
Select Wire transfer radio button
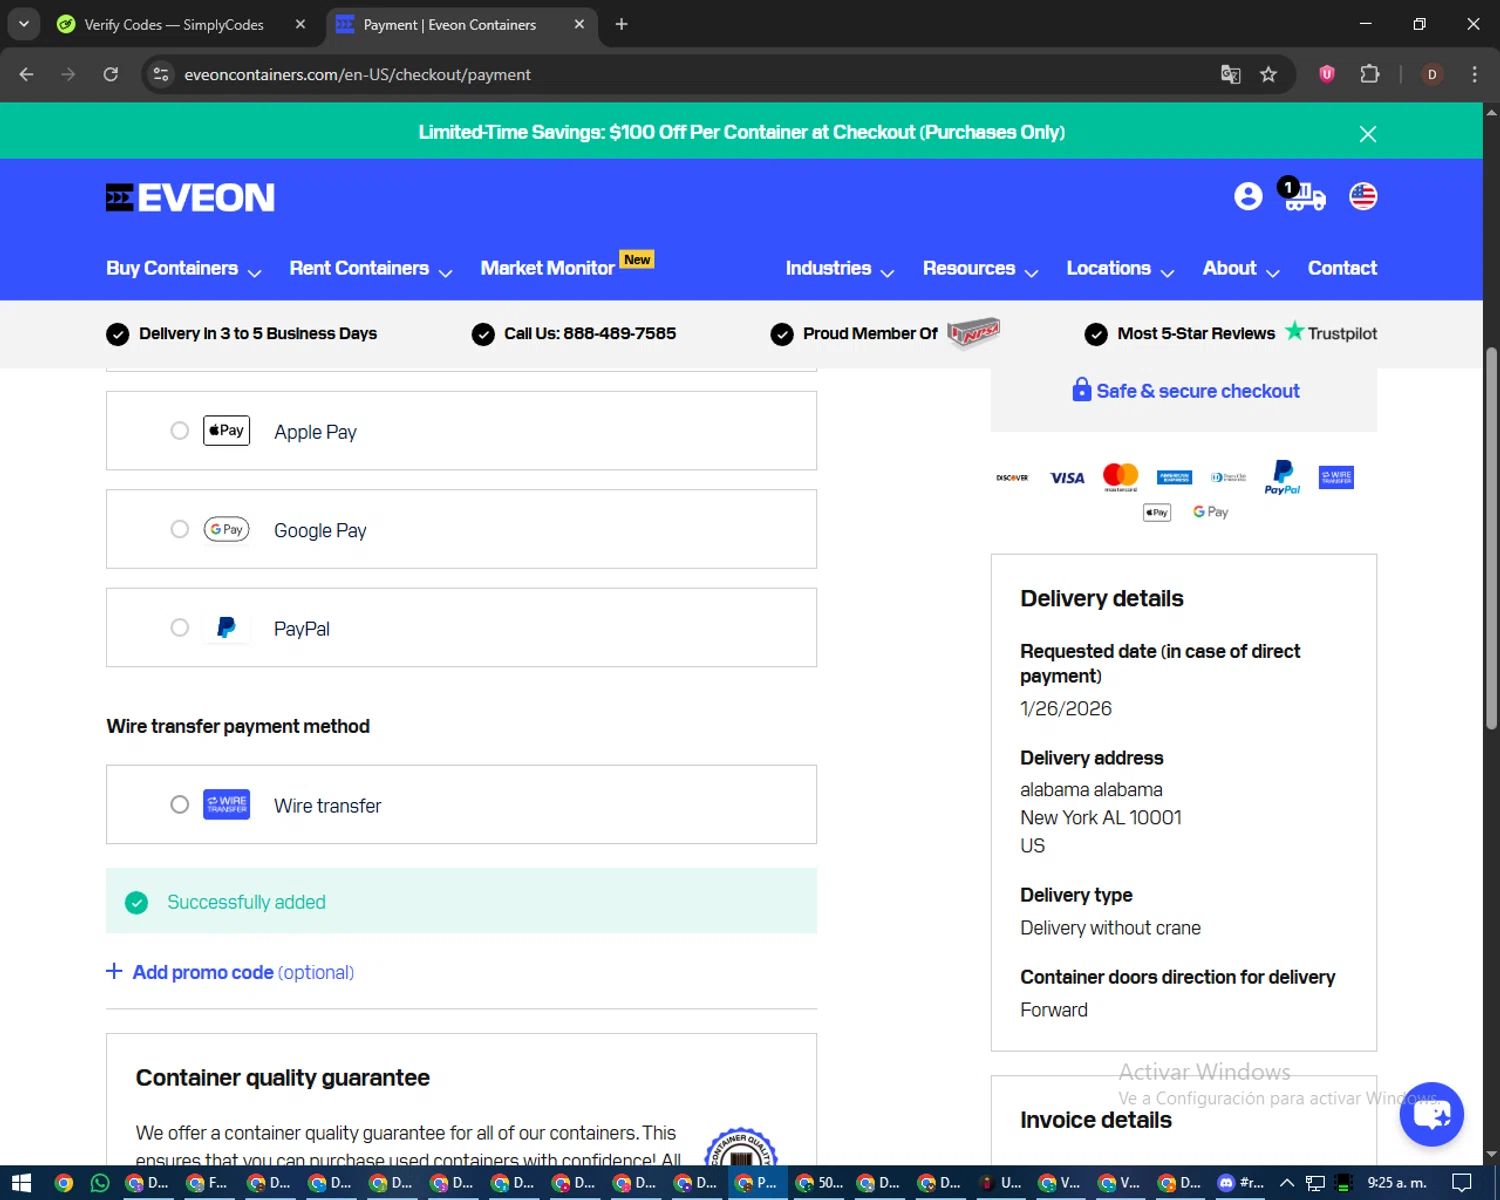pos(179,805)
